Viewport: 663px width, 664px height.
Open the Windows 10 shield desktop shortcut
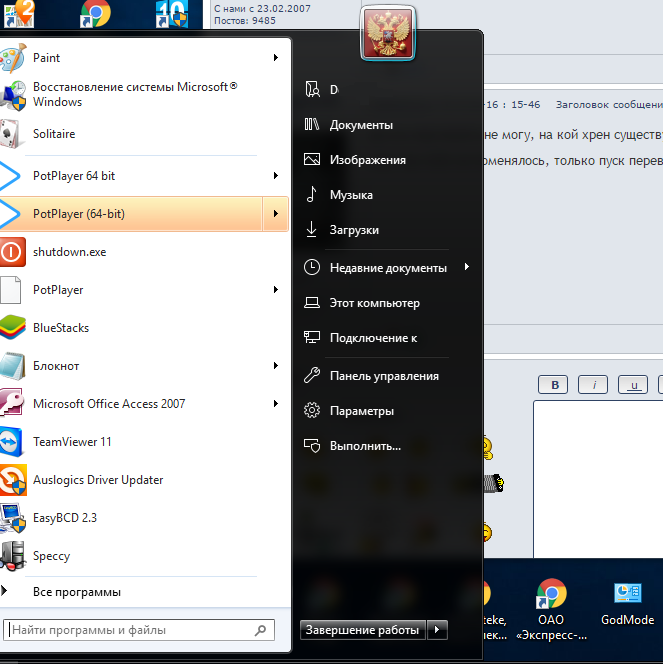[171, 14]
